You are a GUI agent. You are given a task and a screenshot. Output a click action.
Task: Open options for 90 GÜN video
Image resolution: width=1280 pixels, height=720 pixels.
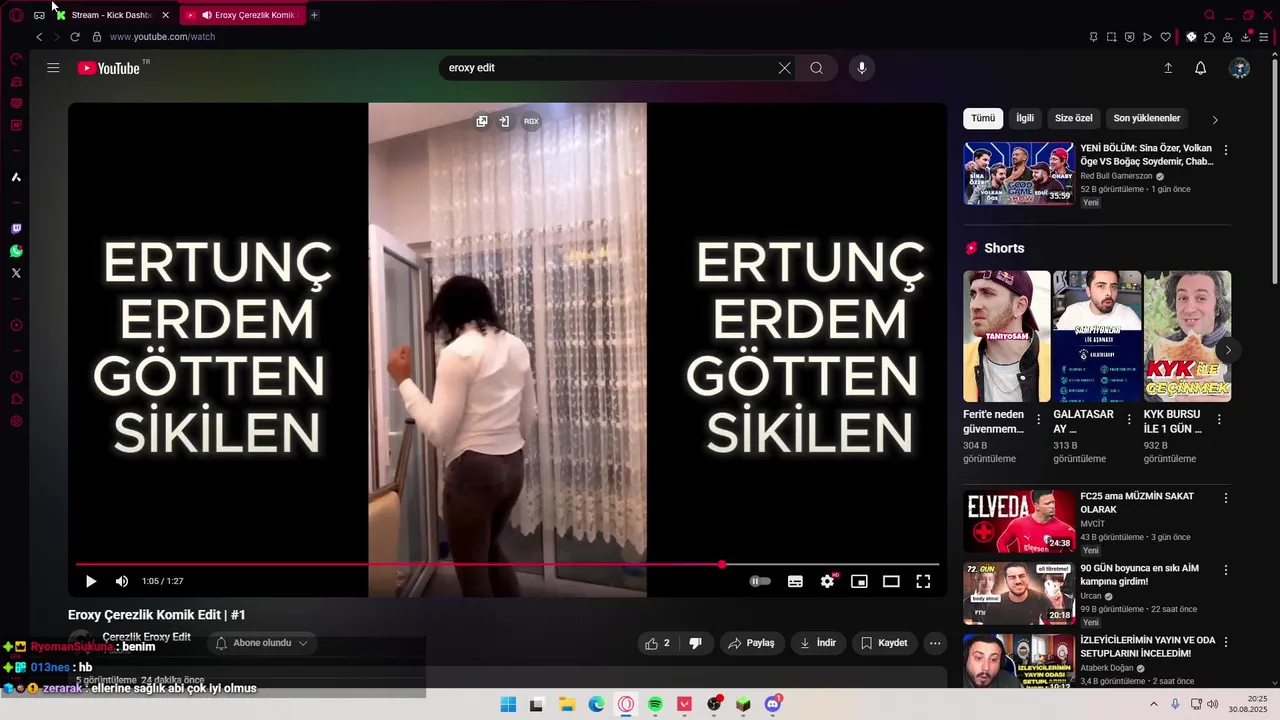click(x=1226, y=570)
